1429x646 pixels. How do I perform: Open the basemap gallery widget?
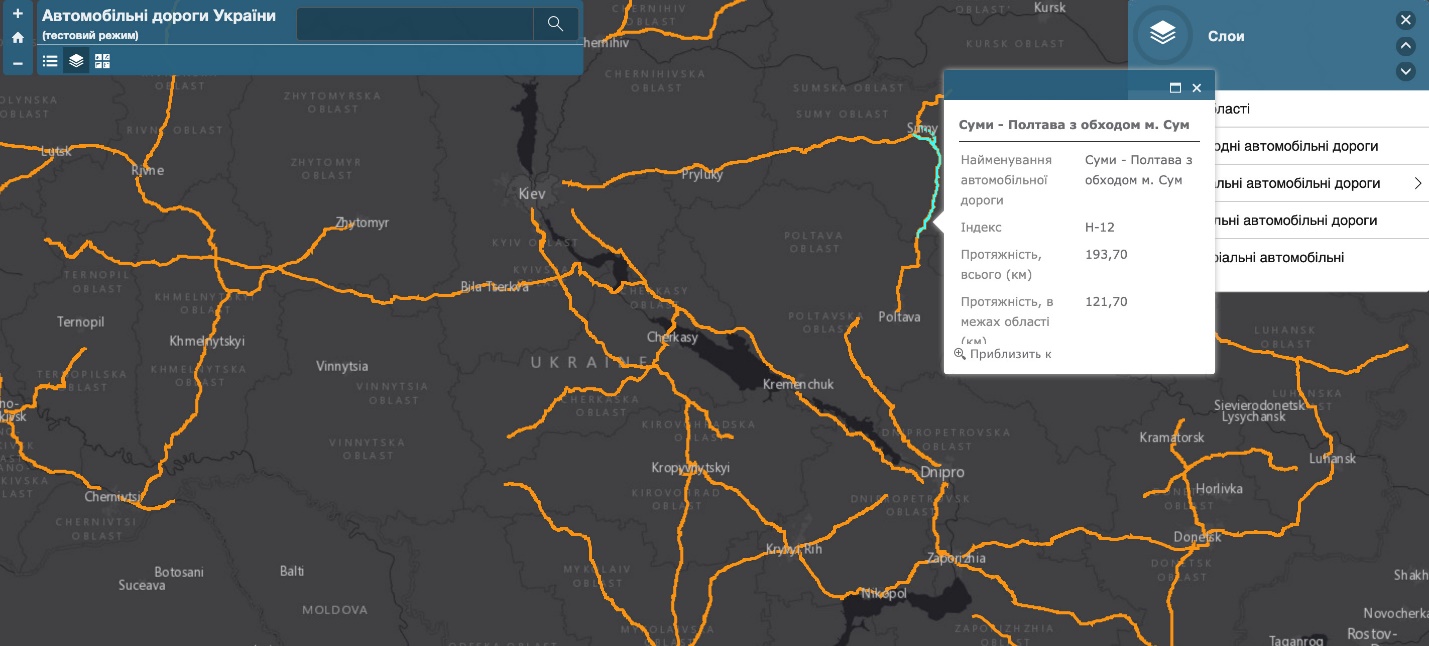(x=102, y=61)
